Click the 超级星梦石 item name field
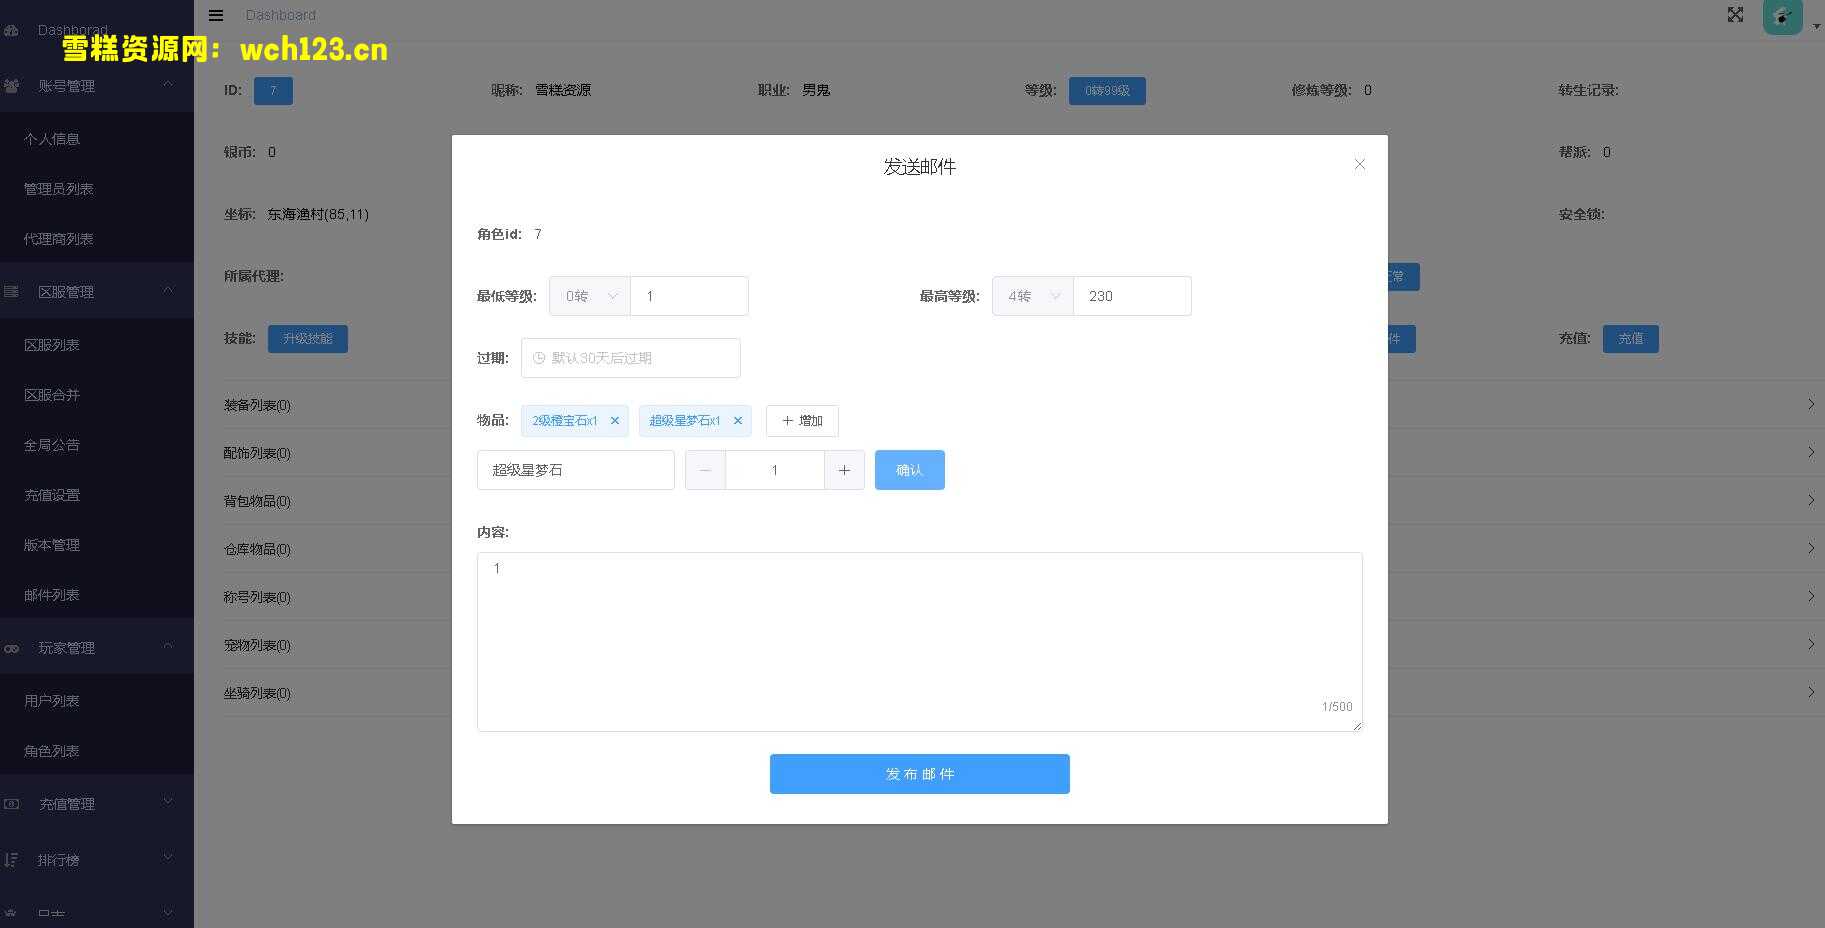Screen dimensions: 1825x928 tap(576, 470)
